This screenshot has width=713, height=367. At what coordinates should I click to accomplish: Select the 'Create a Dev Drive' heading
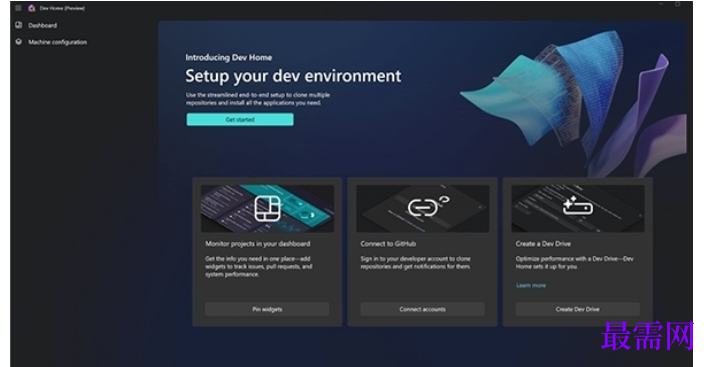[543, 244]
